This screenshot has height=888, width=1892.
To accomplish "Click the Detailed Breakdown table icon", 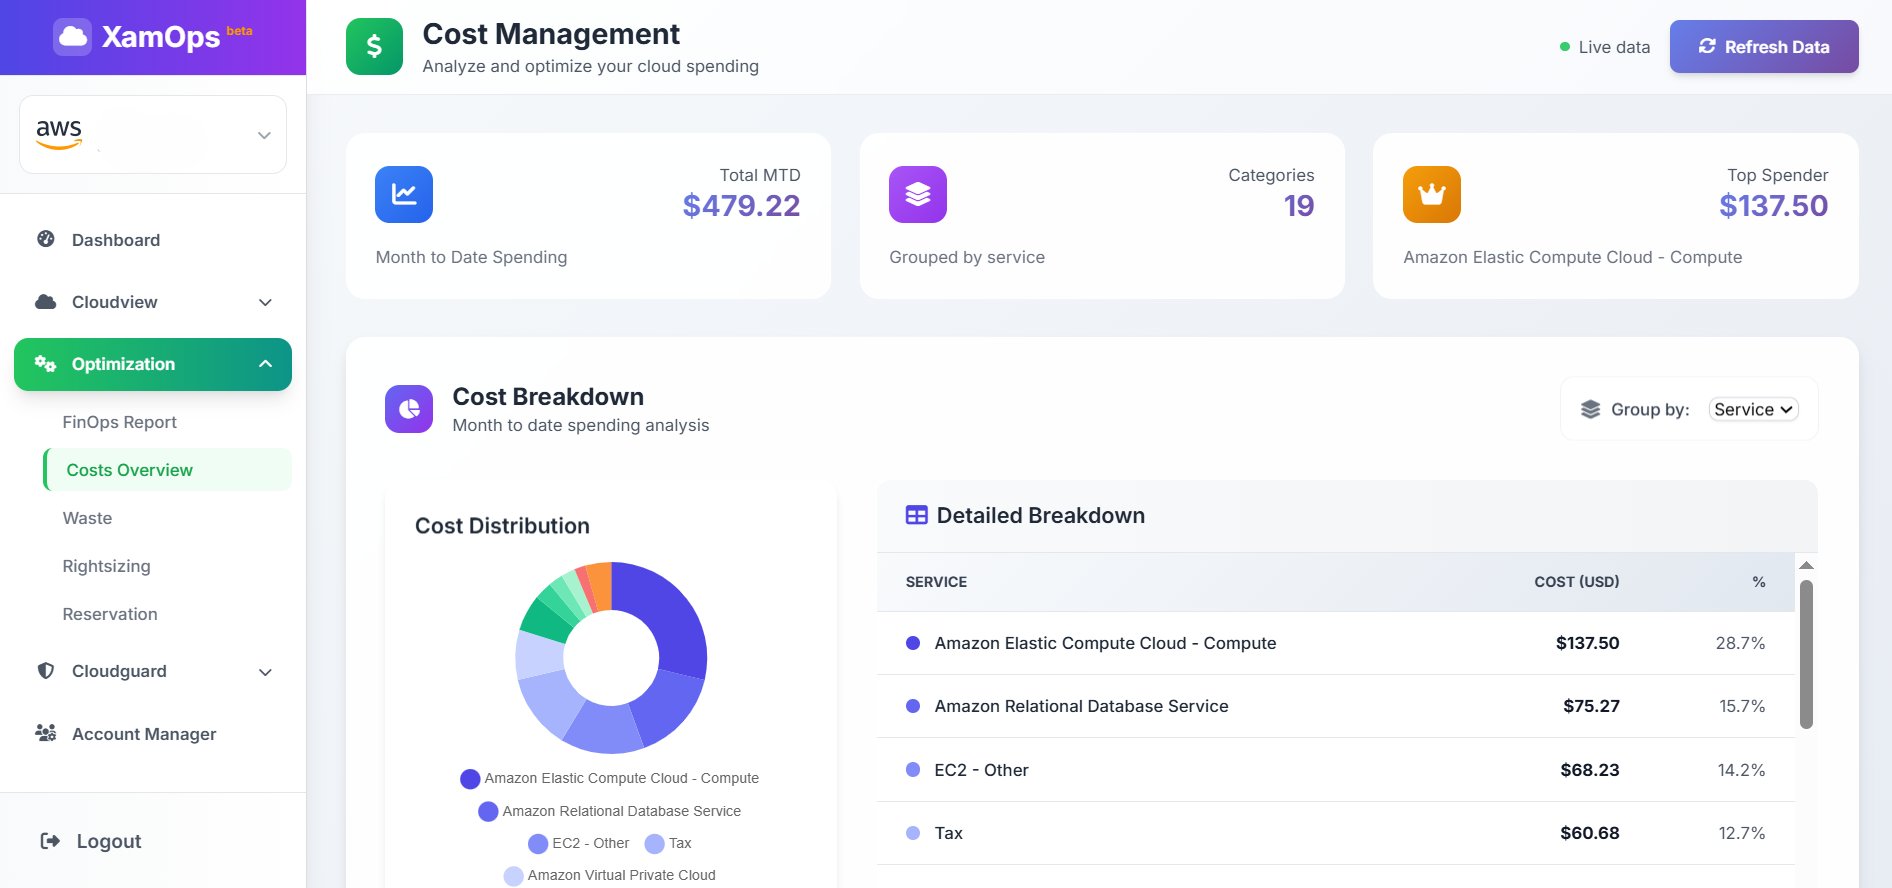I will point(916,516).
